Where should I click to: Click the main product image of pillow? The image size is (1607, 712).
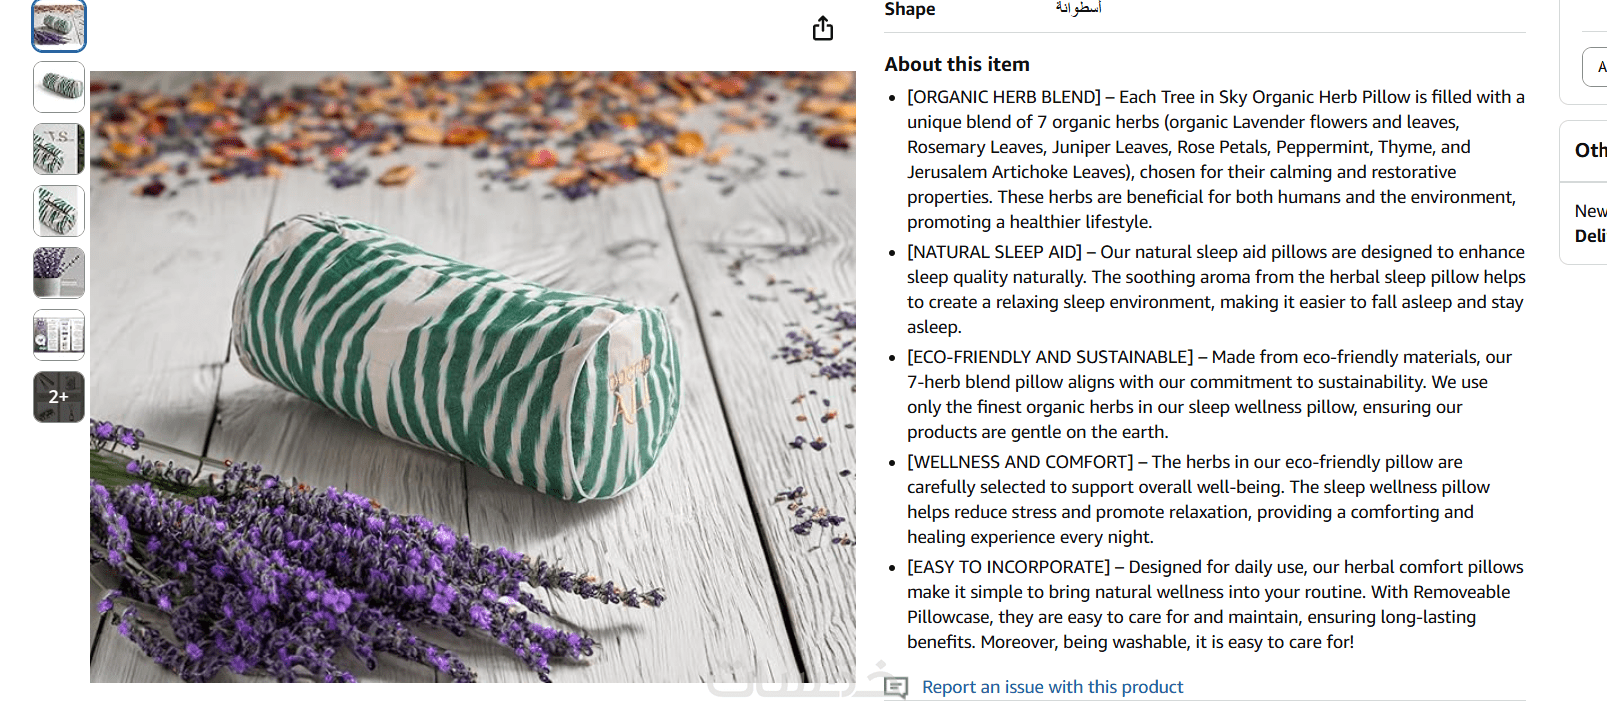(472, 376)
